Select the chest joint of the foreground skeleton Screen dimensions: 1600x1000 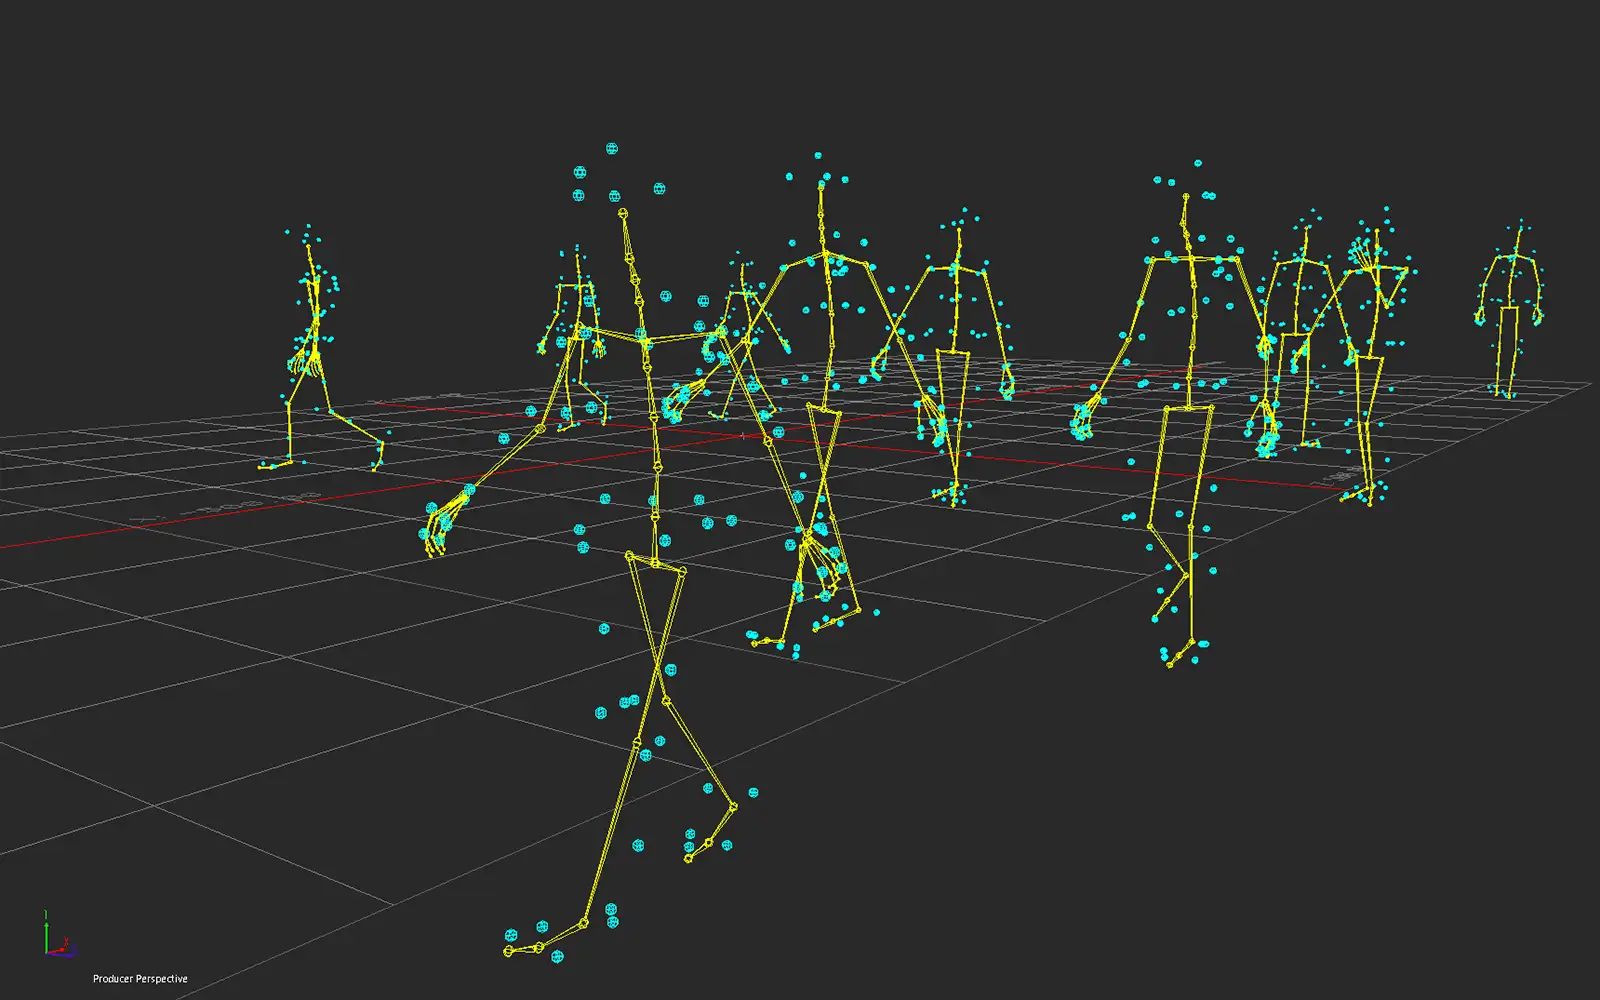coord(646,342)
